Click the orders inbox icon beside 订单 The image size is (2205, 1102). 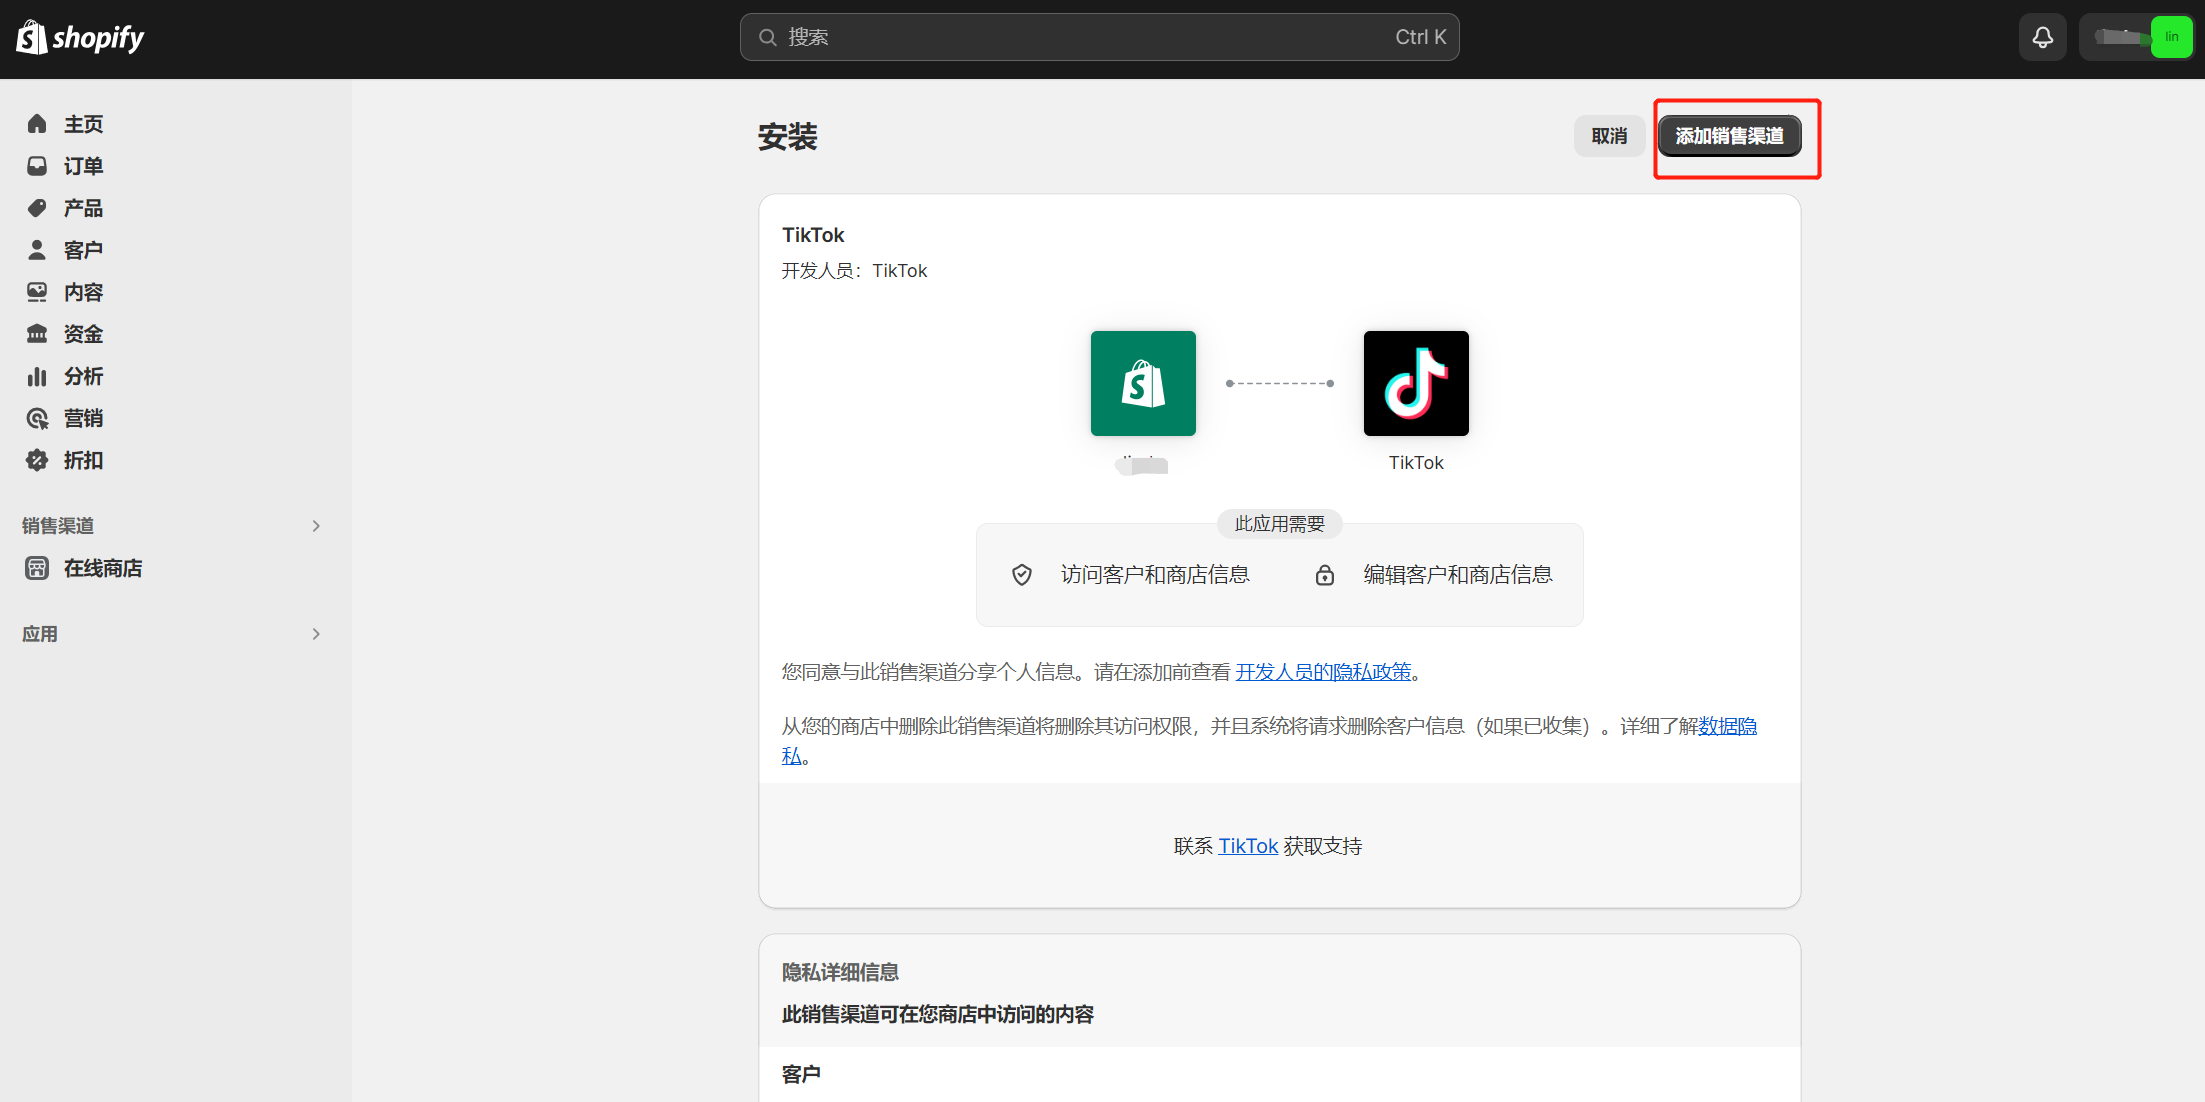point(37,166)
